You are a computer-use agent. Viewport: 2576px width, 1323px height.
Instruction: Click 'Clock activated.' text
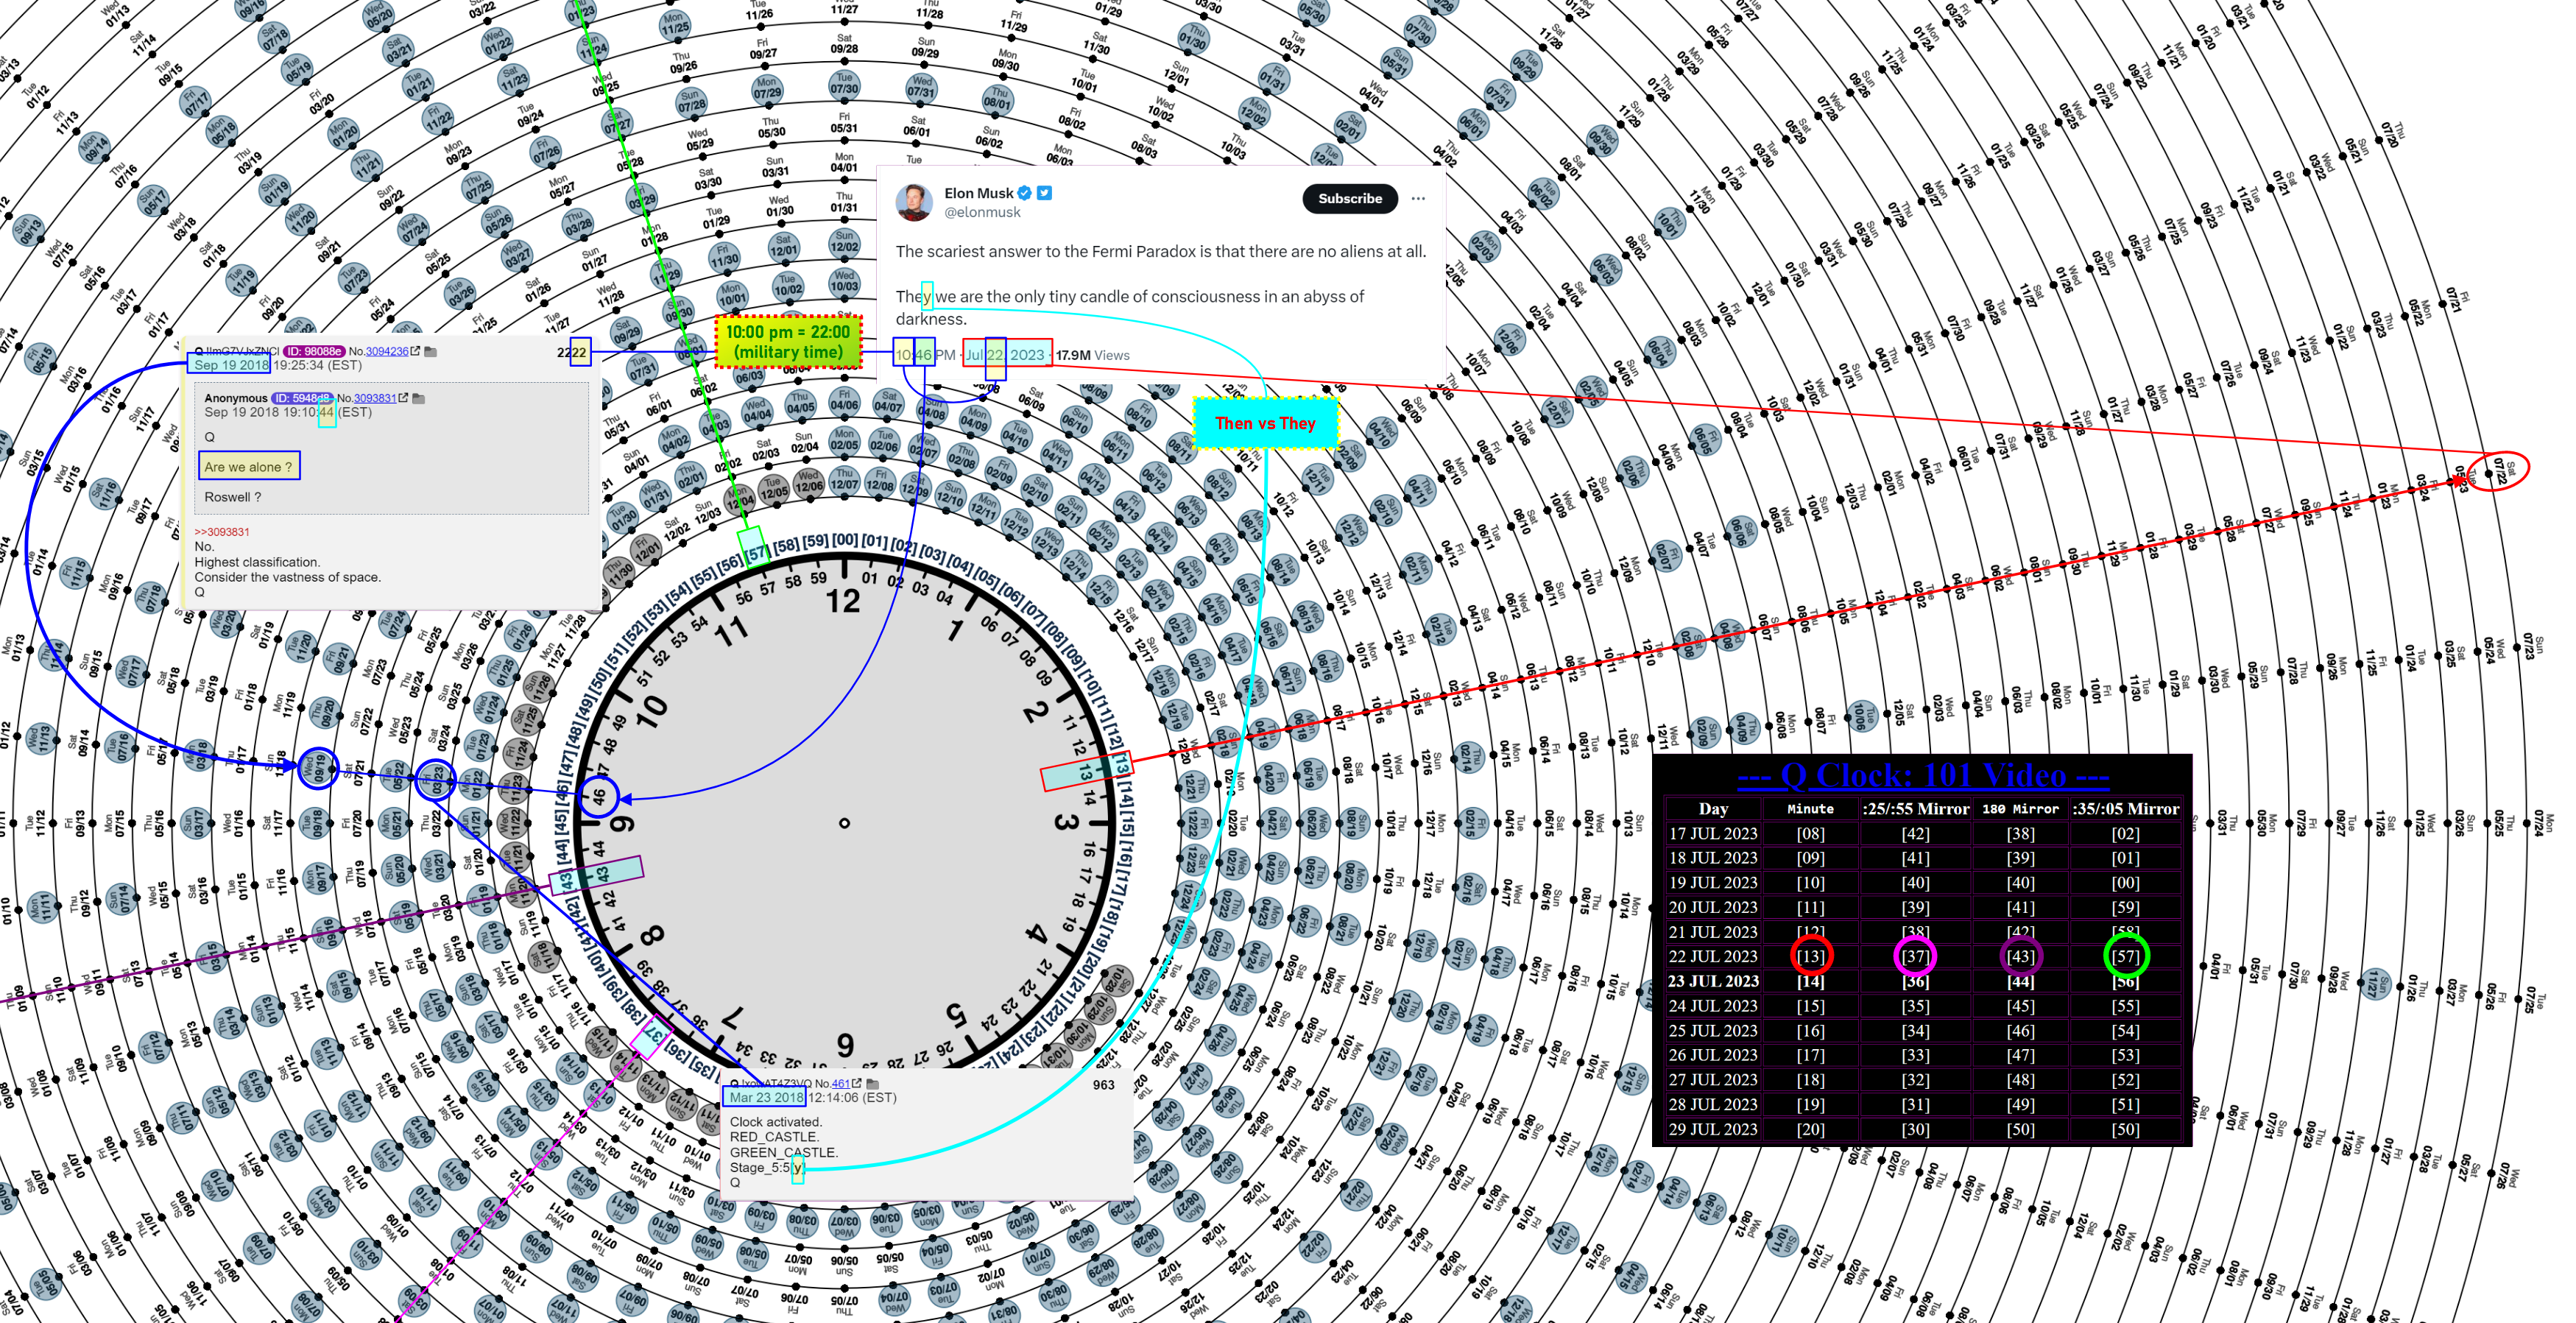(x=775, y=1122)
